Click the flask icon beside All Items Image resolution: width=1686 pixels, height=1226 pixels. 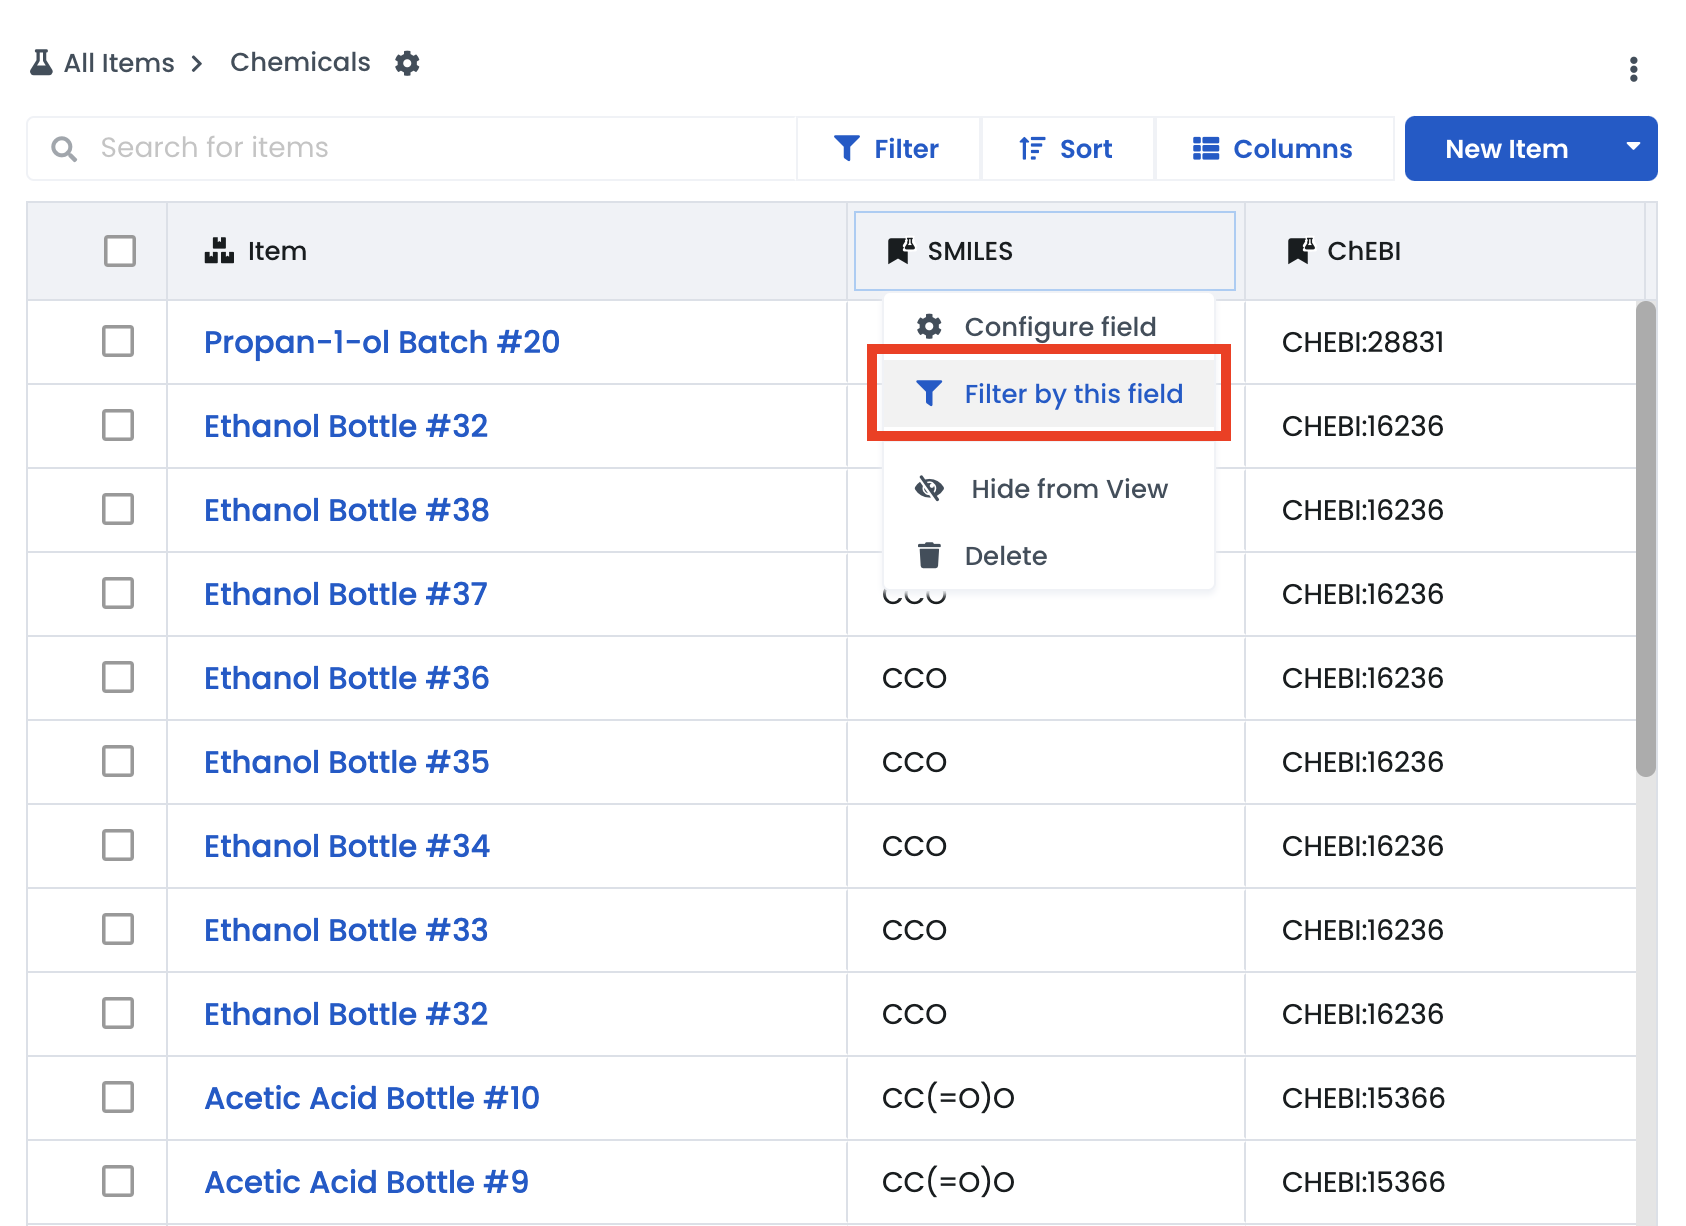click(x=41, y=63)
